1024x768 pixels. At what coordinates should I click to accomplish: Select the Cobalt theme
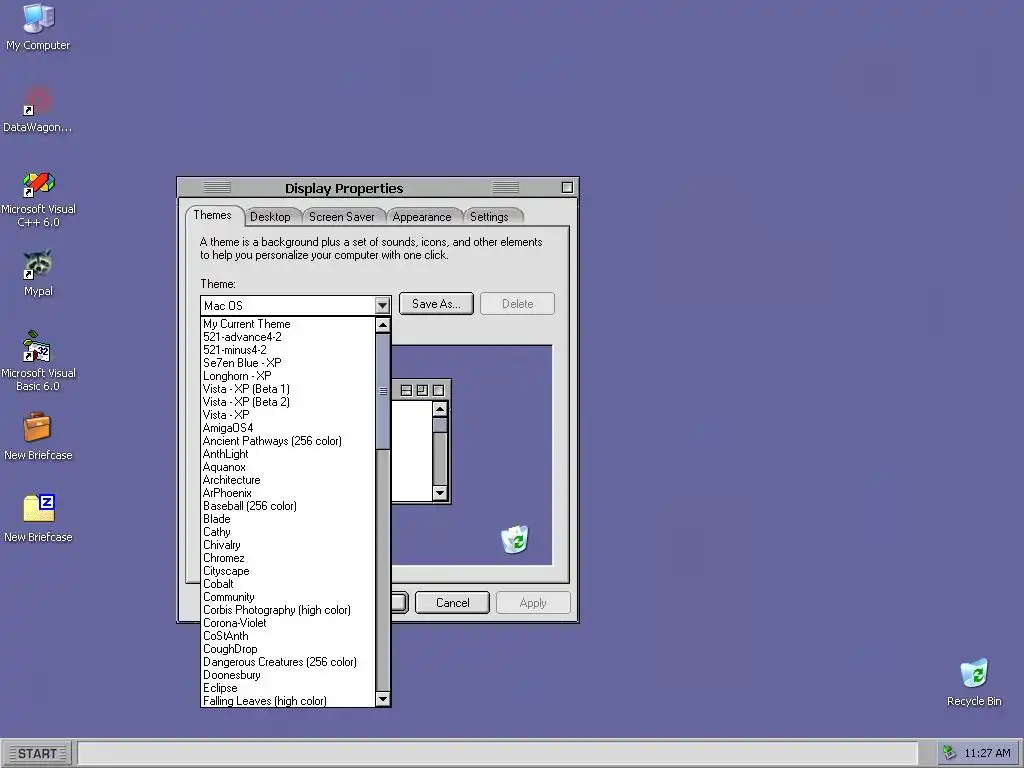[288, 584]
